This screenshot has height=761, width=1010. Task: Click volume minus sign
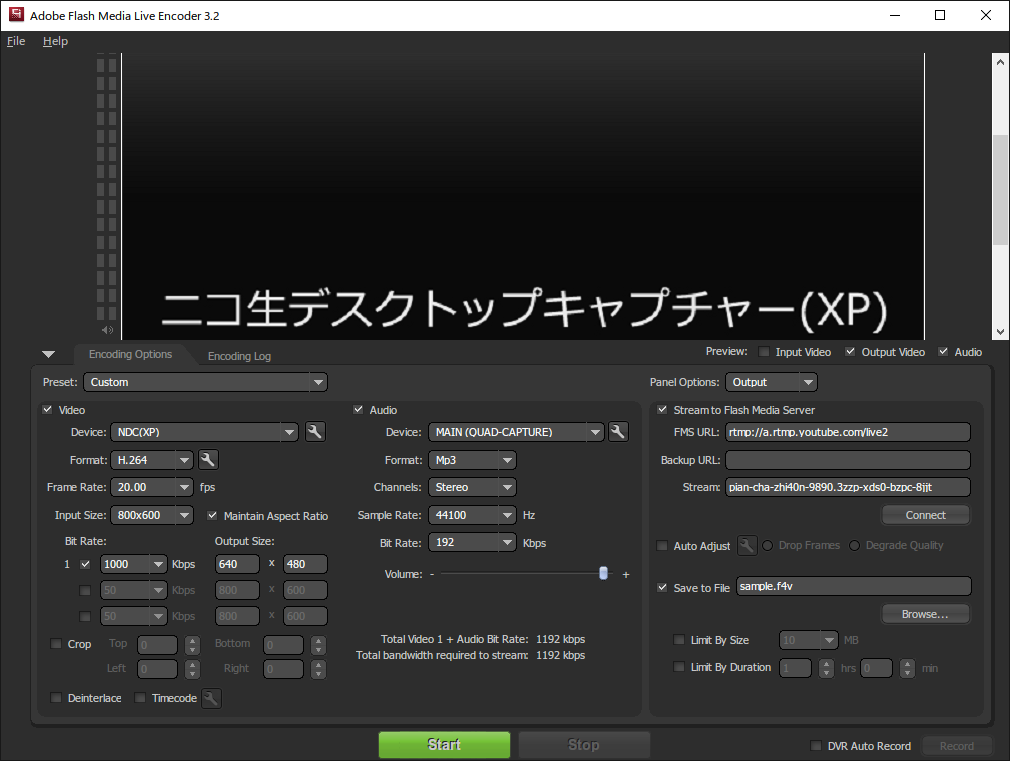pyautogui.click(x=432, y=574)
